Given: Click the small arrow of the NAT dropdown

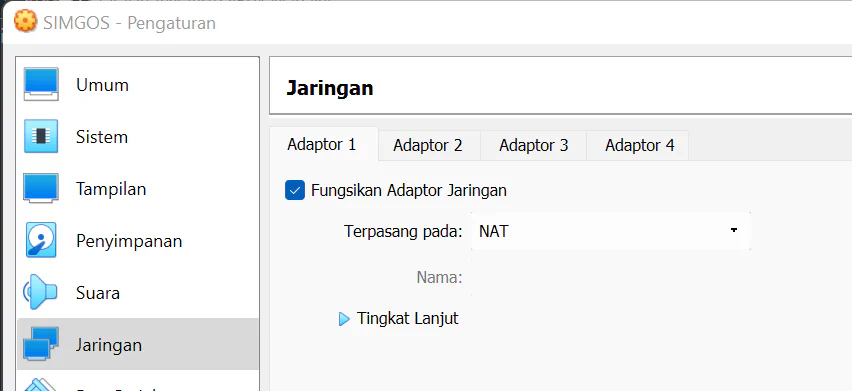Looking at the screenshot, I should pyautogui.click(x=734, y=230).
